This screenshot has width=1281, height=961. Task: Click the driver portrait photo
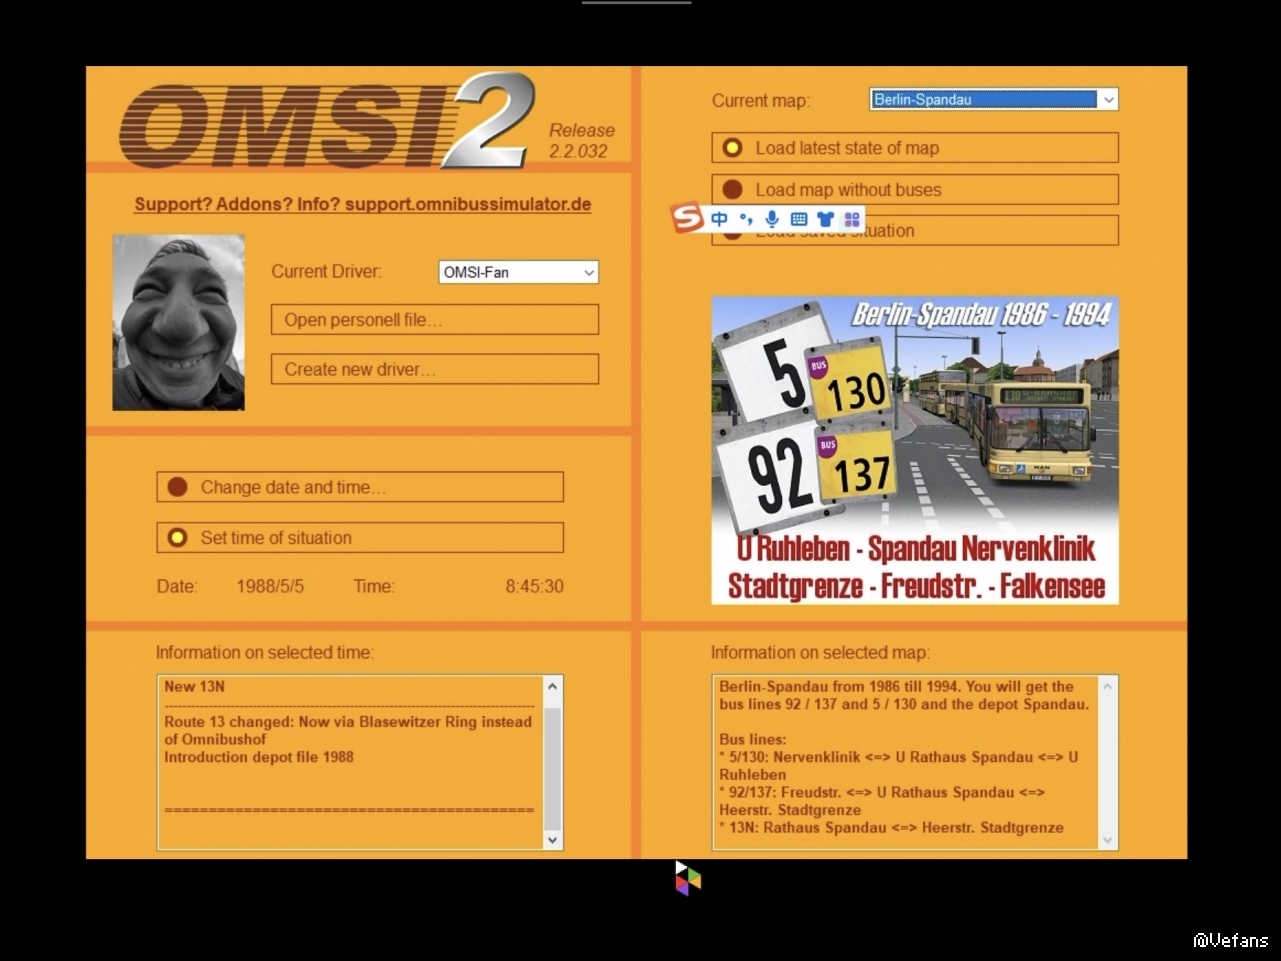pyautogui.click(x=179, y=322)
